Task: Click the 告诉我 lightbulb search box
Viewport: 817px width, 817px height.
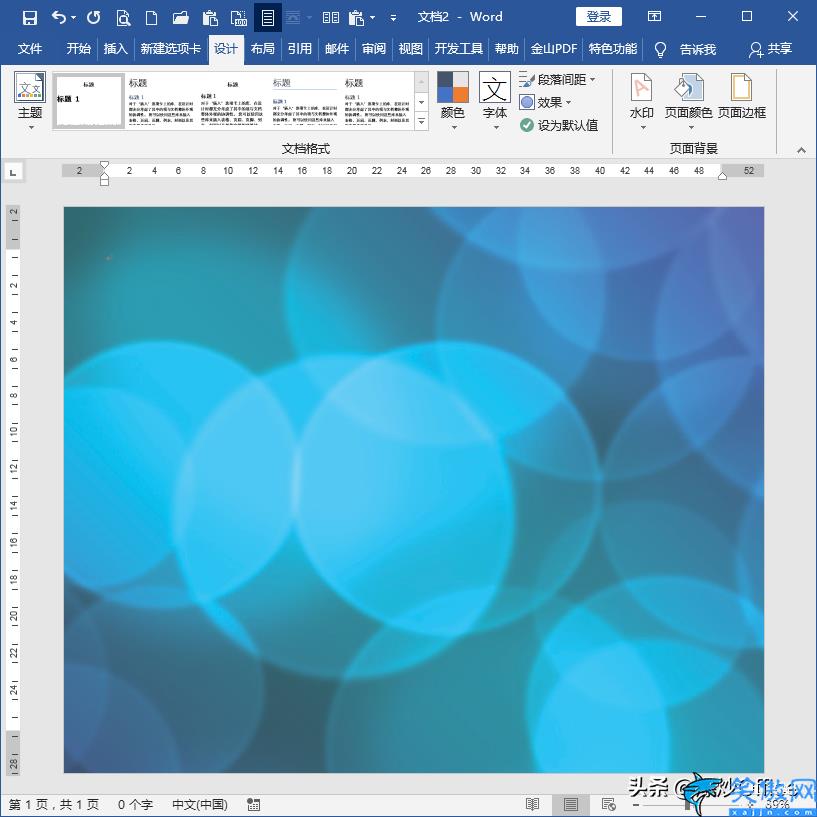Action: pyautogui.click(x=685, y=49)
